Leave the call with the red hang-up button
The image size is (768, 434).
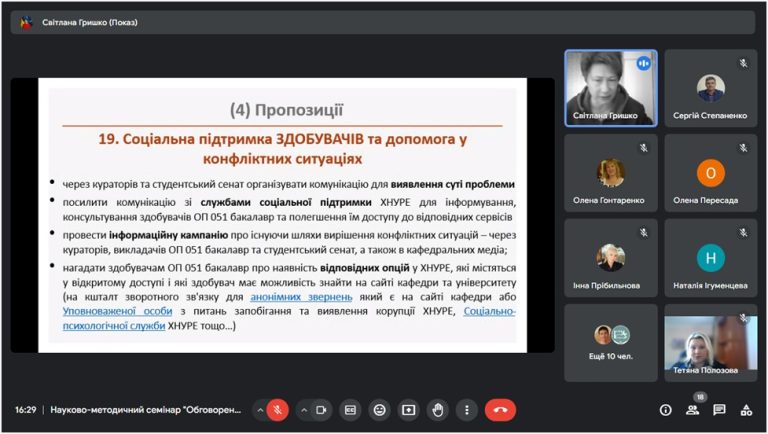tap(500, 410)
